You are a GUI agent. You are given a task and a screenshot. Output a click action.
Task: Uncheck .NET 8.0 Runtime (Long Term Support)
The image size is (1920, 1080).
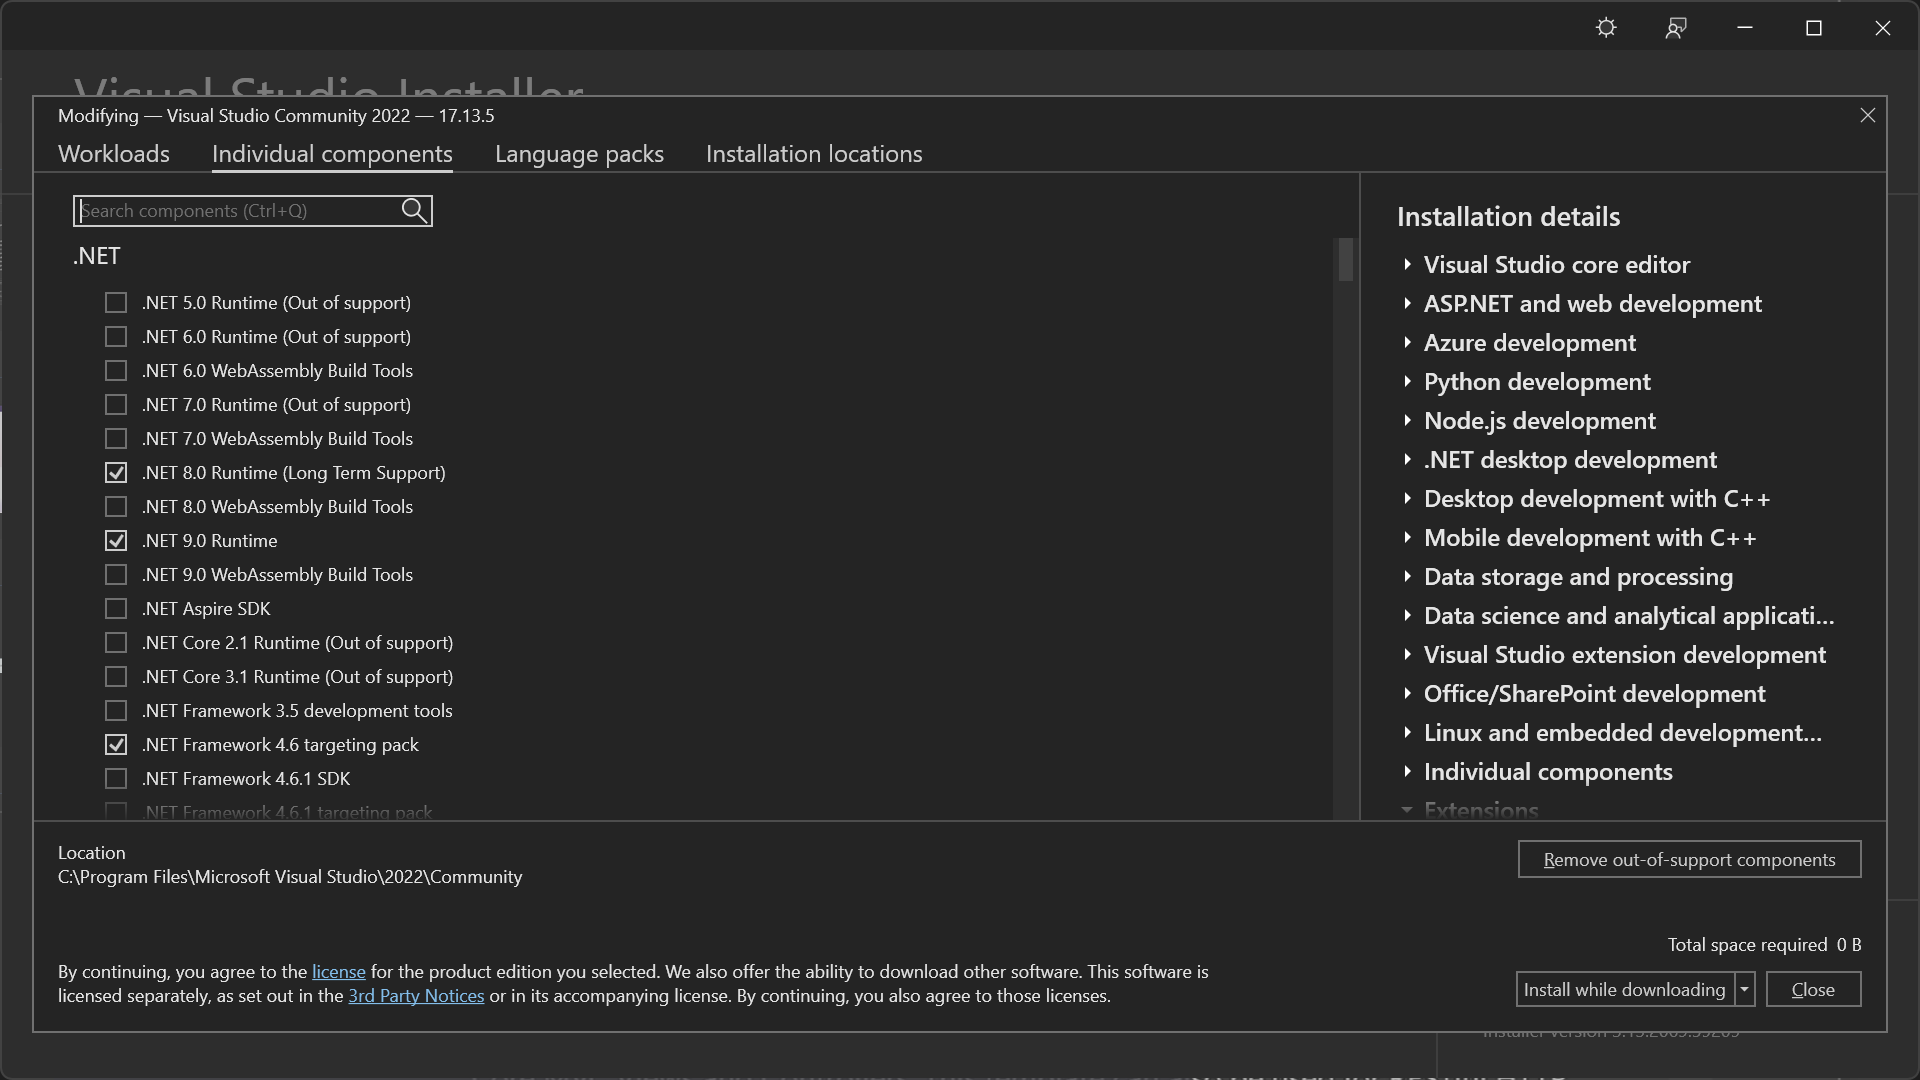116,472
